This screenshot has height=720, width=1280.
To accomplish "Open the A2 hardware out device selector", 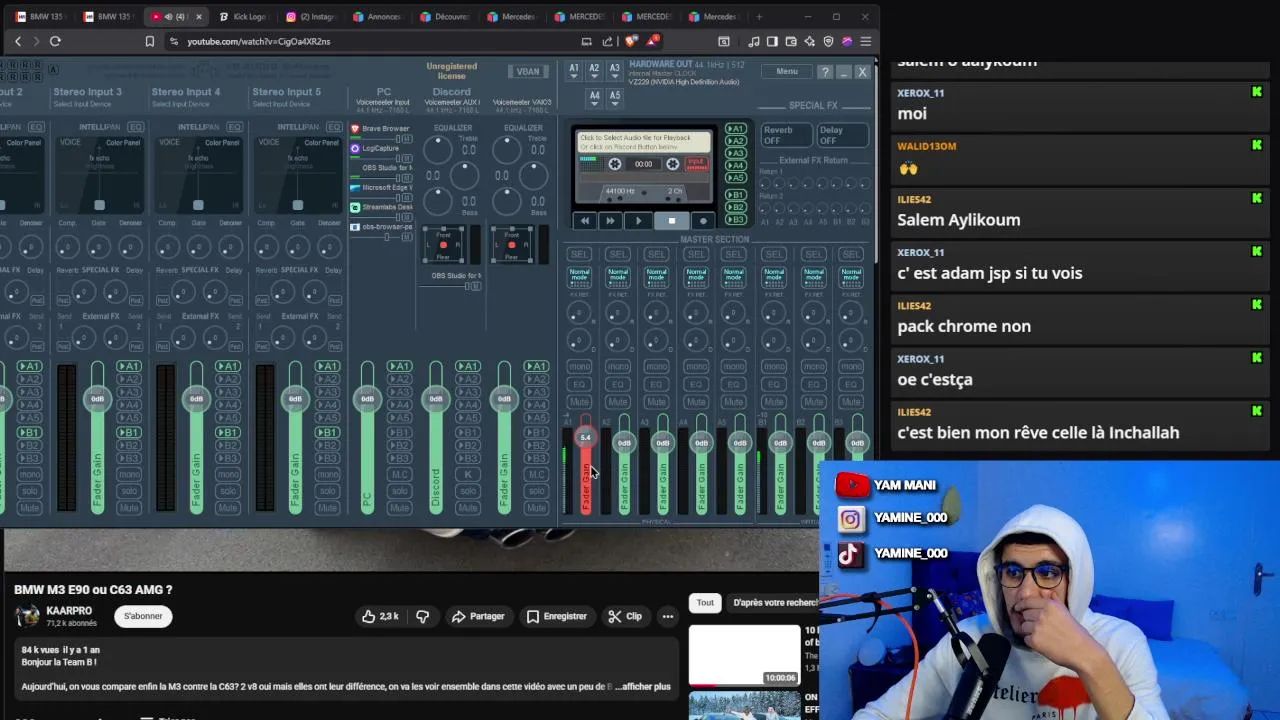I will tap(594, 69).
